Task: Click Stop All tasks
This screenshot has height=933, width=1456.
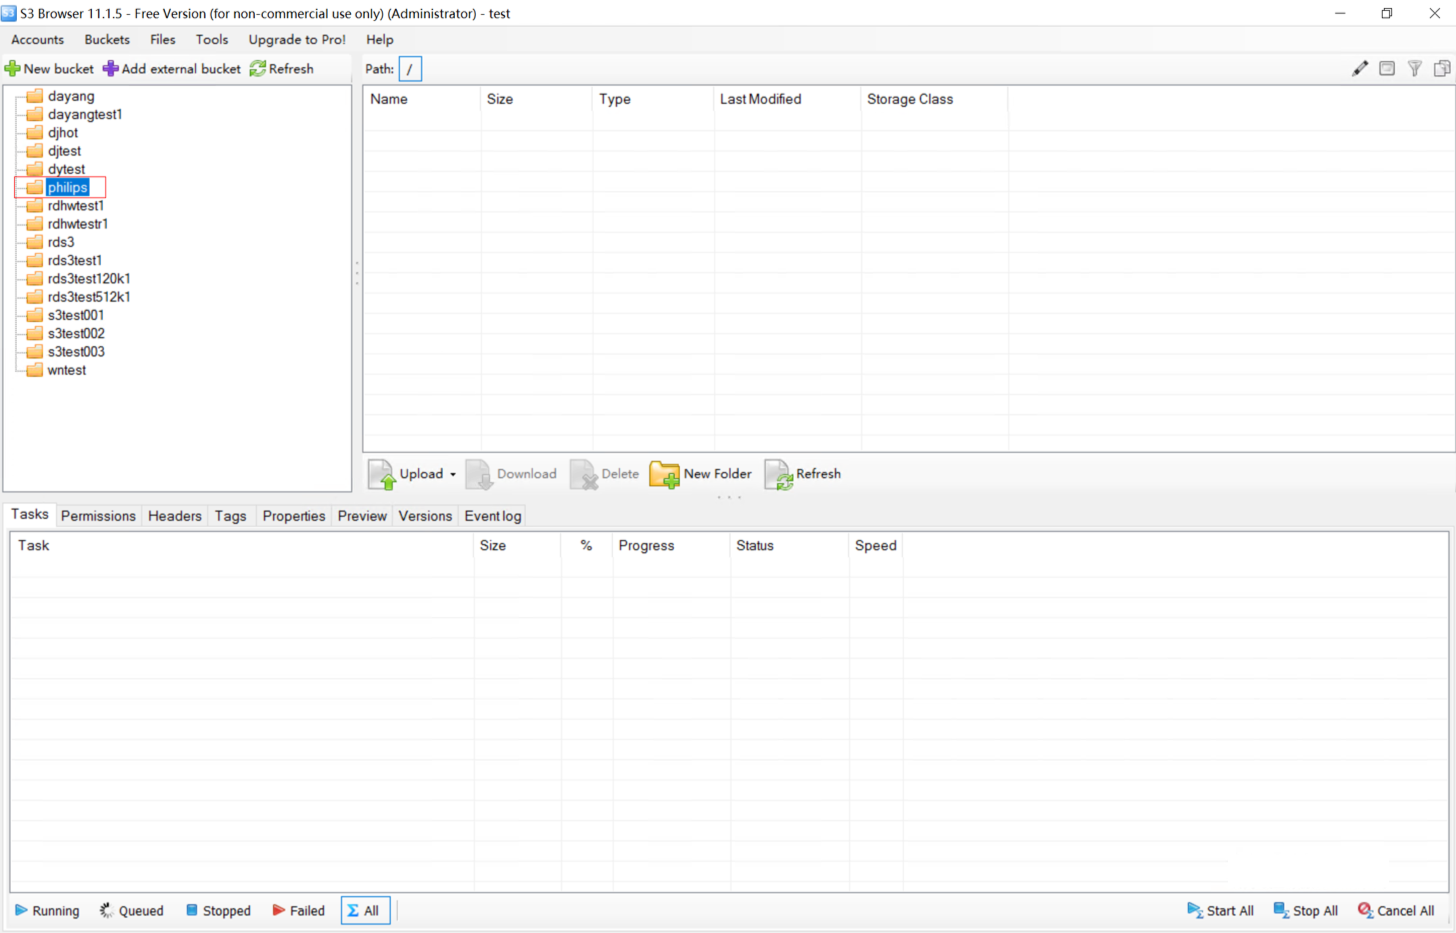Action: click(1306, 911)
